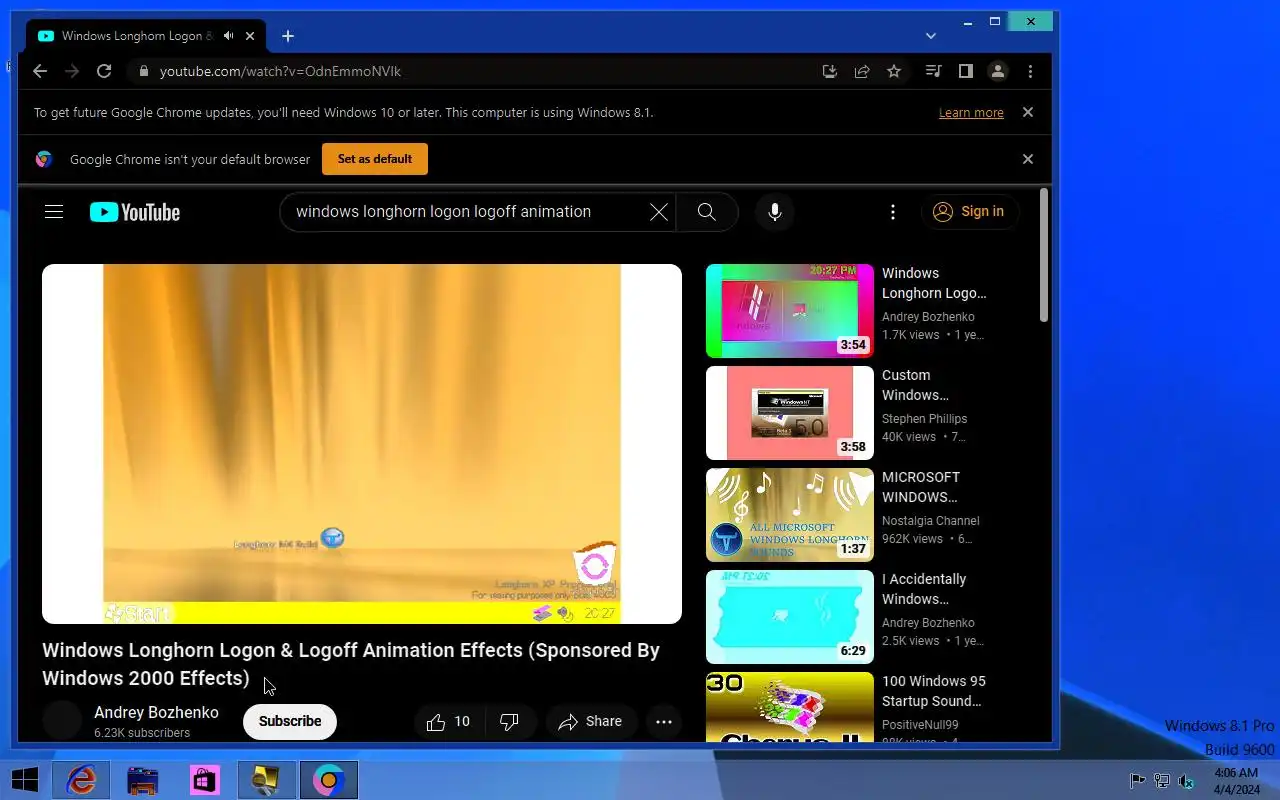Dislike the video
The width and height of the screenshot is (1280, 800).
(510, 721)
